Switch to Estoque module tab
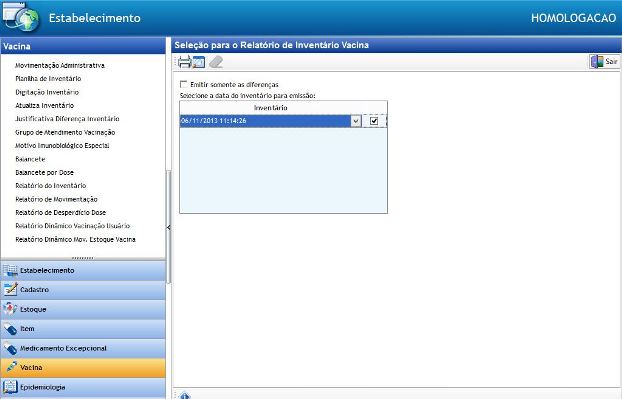The width and height of the screenshot is (622, 399). [83, 309]
